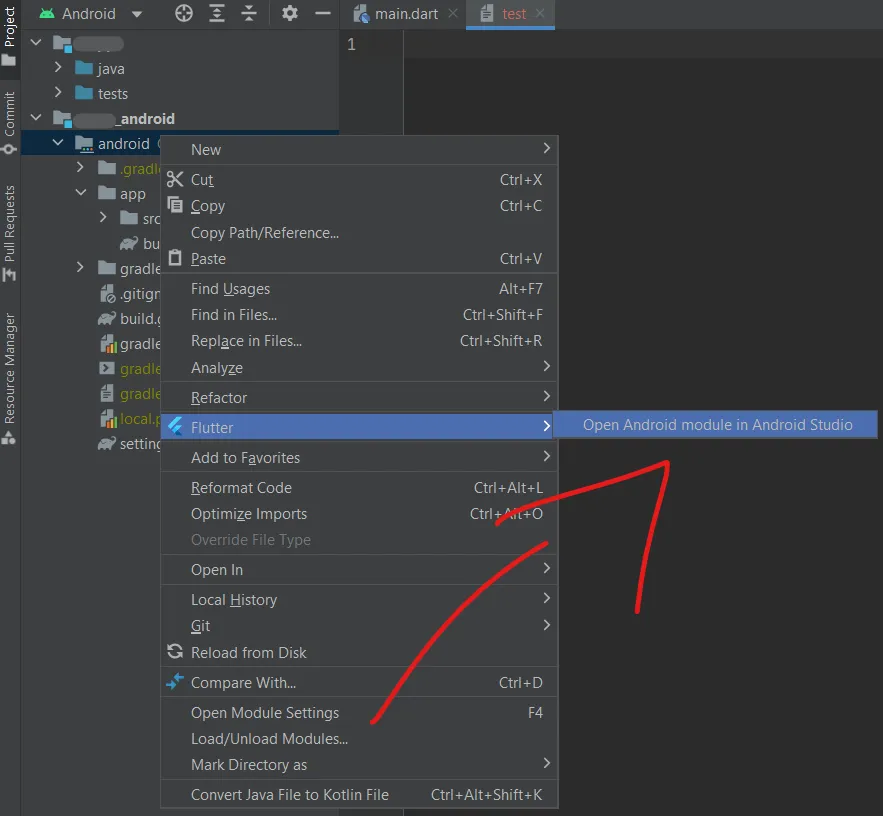The image size is (883, 816).
Task: Choose Paste from context menu
Action: pos(359,258)
